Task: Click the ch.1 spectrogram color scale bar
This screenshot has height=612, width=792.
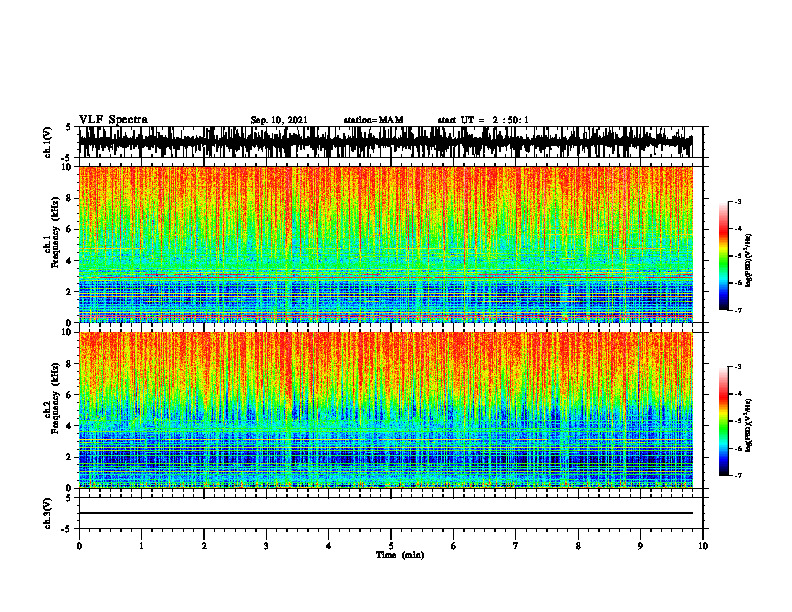Action: tap(723, 256)
